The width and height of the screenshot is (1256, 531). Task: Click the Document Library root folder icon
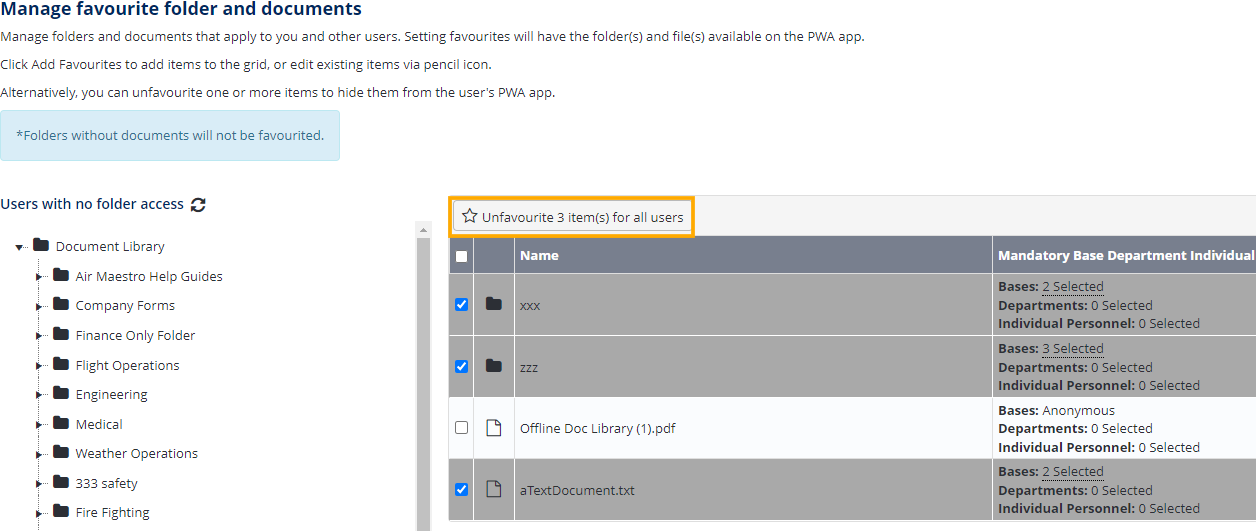point(41,246)
